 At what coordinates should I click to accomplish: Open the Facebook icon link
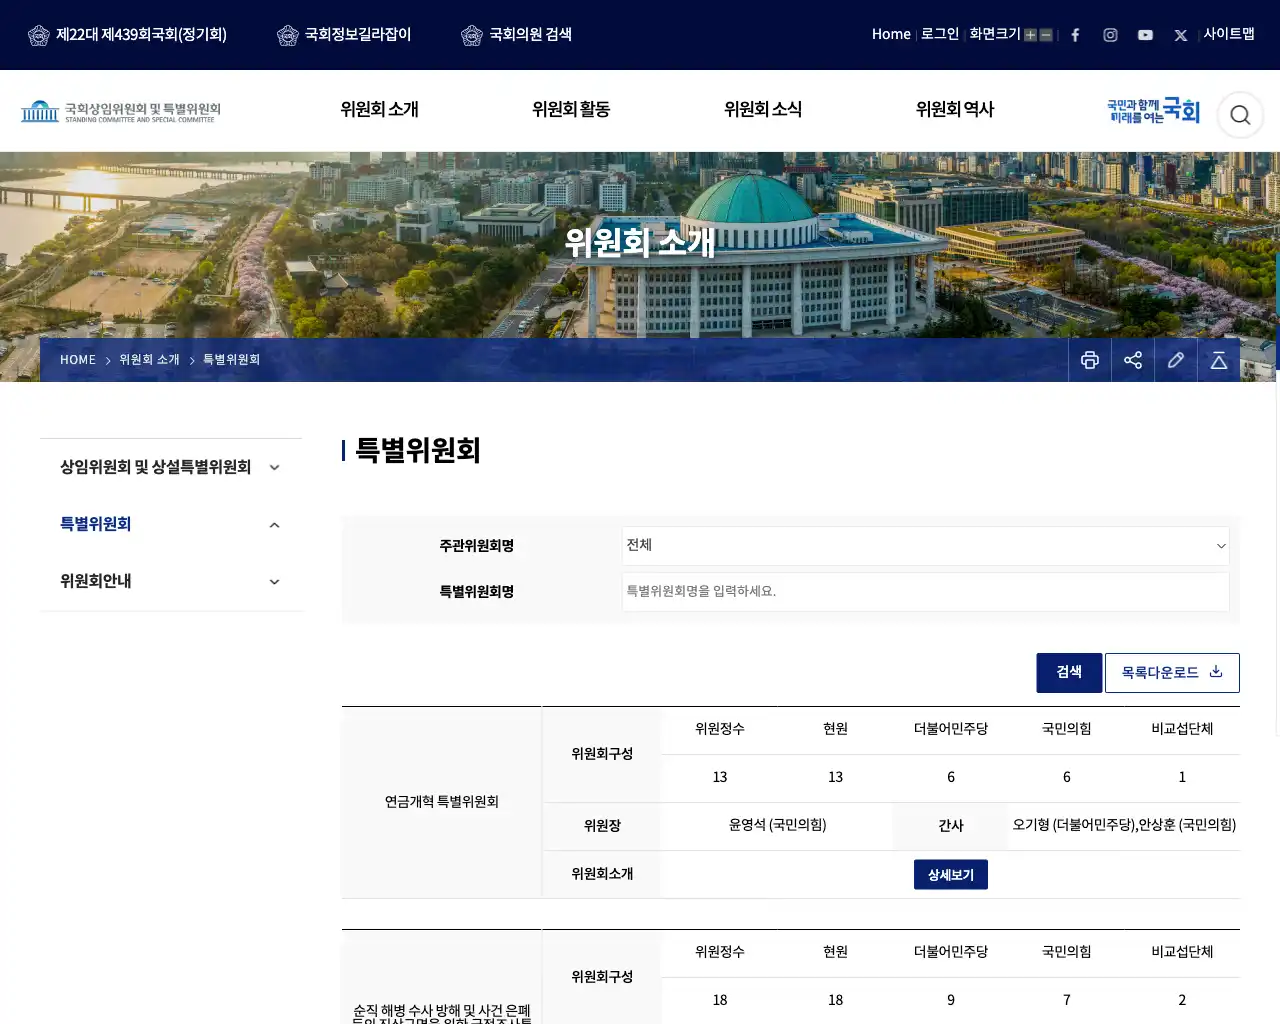[x=1075, y=35]
